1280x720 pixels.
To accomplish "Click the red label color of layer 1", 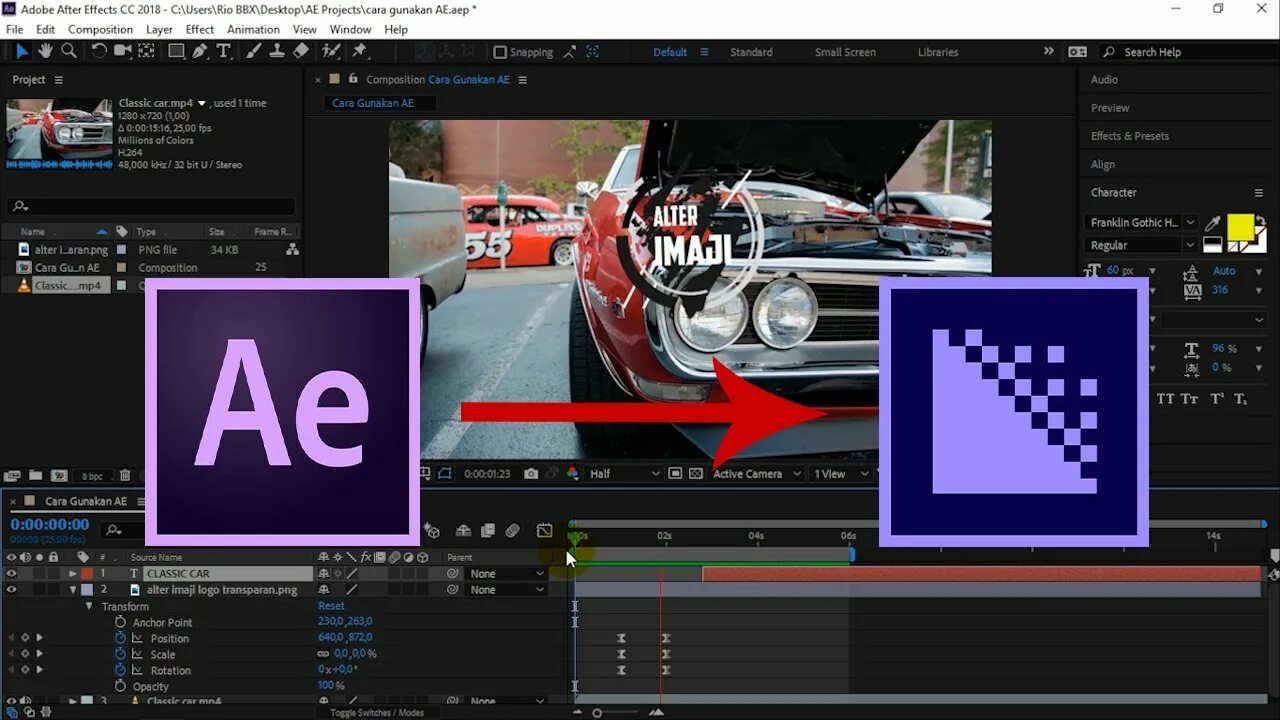I will point(86,574).
